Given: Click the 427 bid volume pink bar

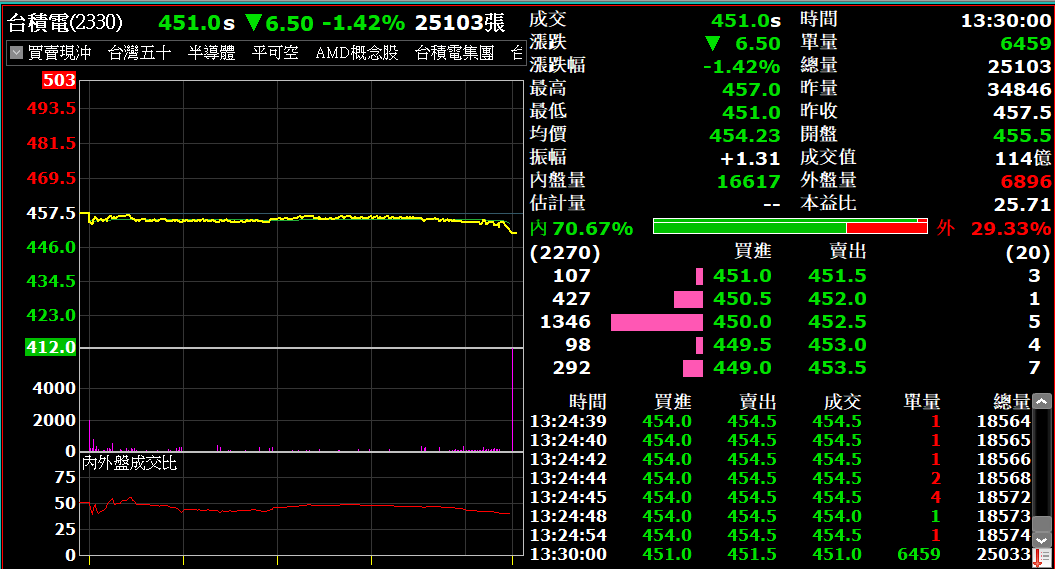Looking at the screenshot, I should point(688,299).
